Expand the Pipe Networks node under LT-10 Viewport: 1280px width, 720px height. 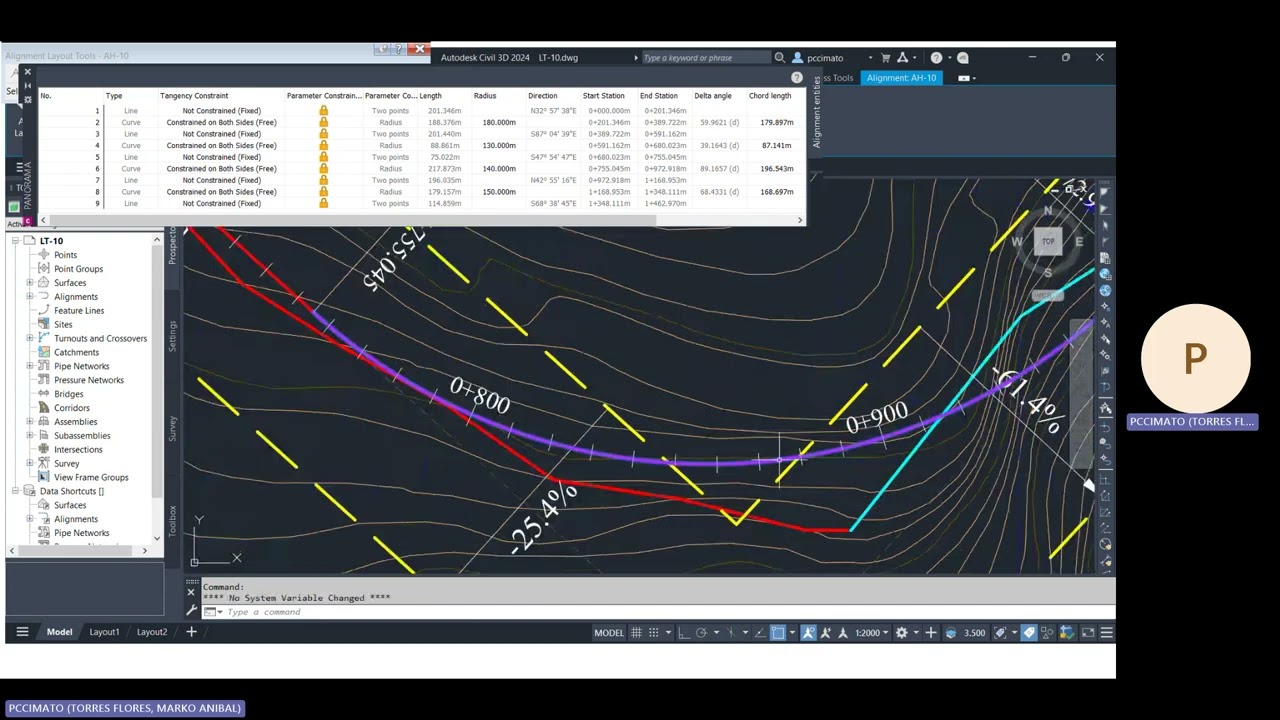coord(30,366)
